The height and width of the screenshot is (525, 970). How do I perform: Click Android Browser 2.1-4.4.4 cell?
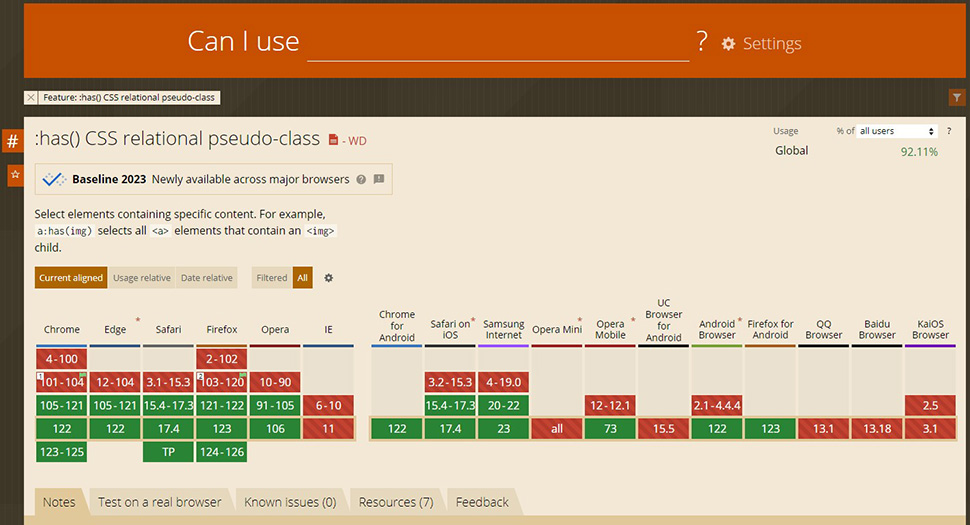(717, 406)
